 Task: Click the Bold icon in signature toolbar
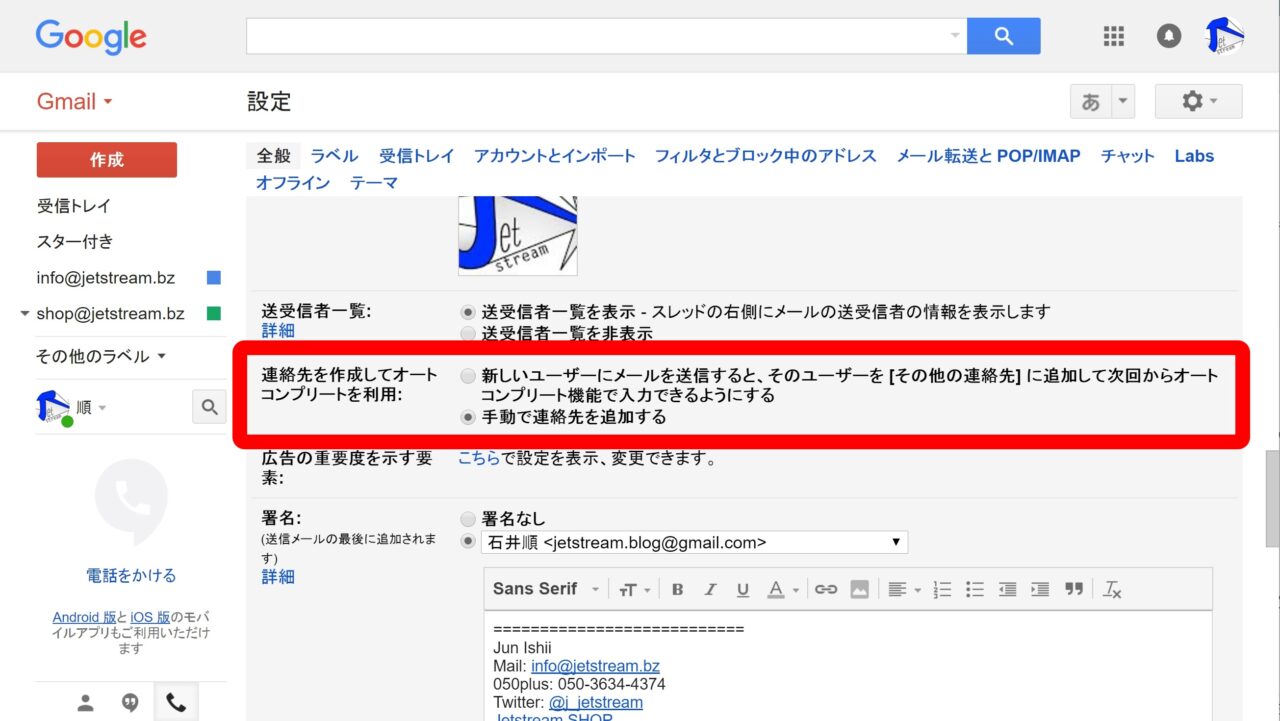677,589
